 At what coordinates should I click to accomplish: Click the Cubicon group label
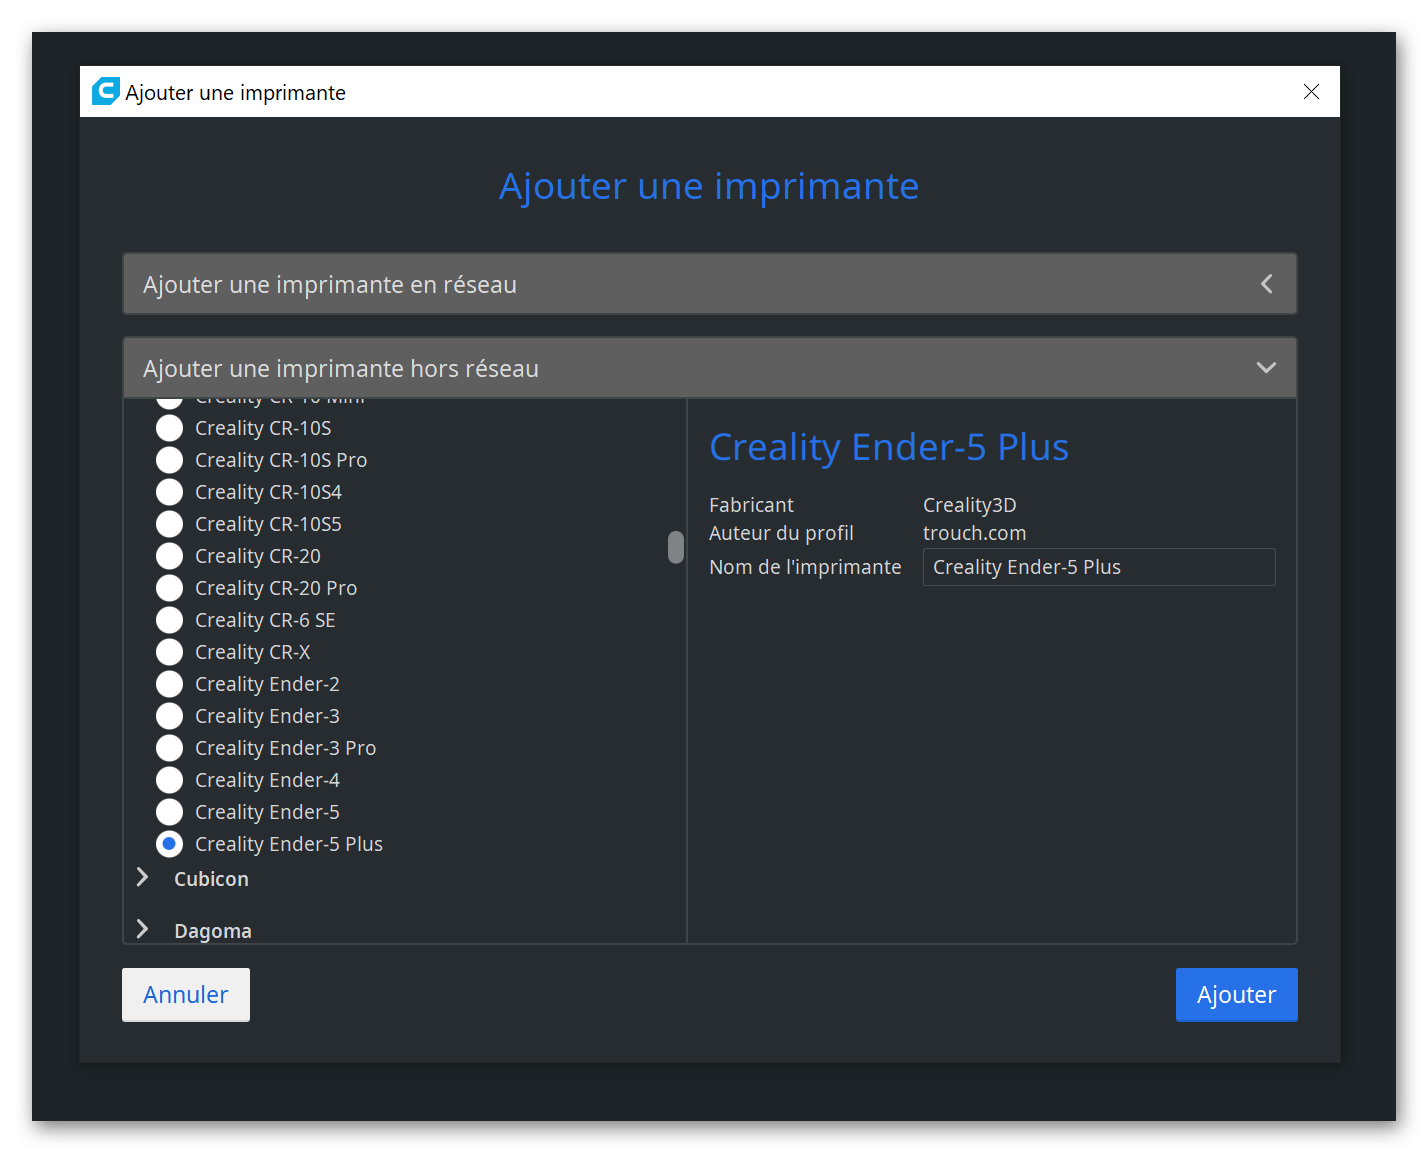point(211,879)
